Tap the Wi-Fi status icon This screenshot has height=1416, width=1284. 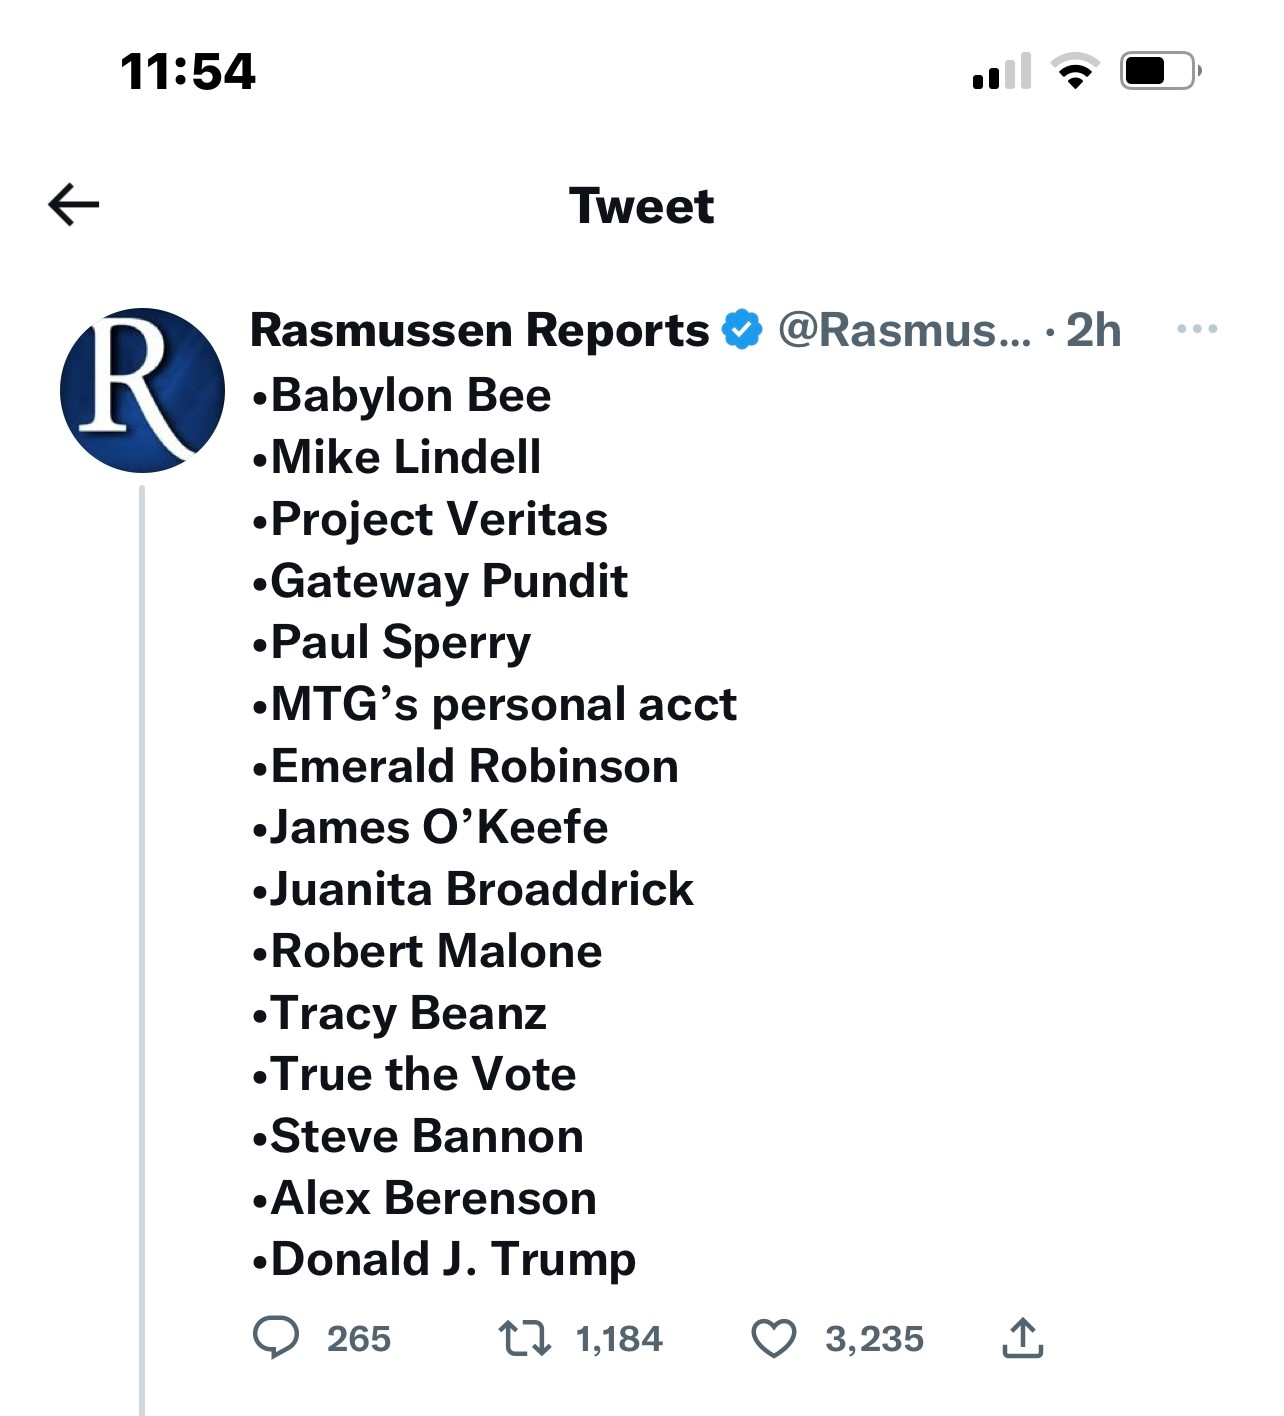coord(1075,71)
